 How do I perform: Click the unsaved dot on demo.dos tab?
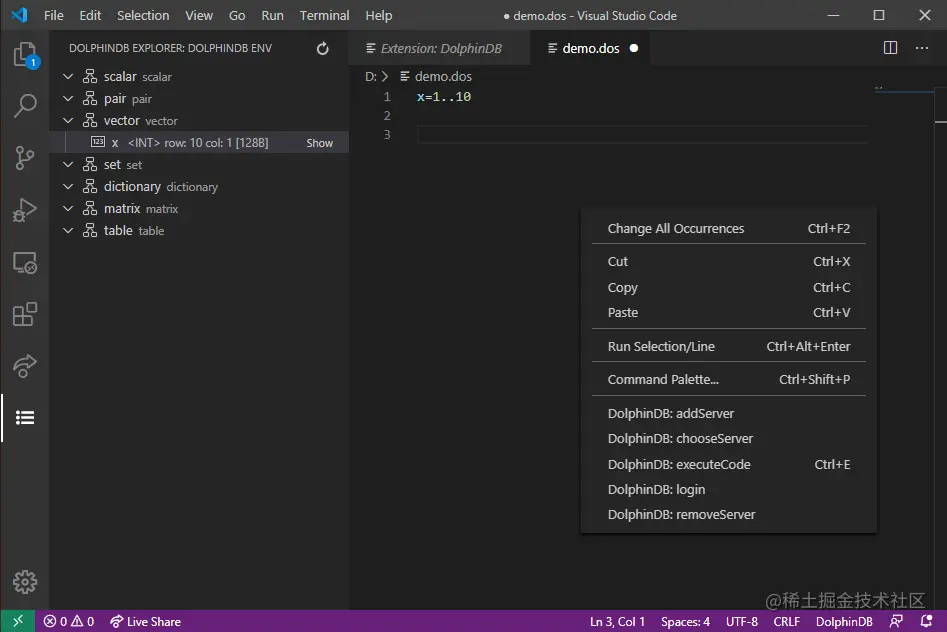(634, 48)
